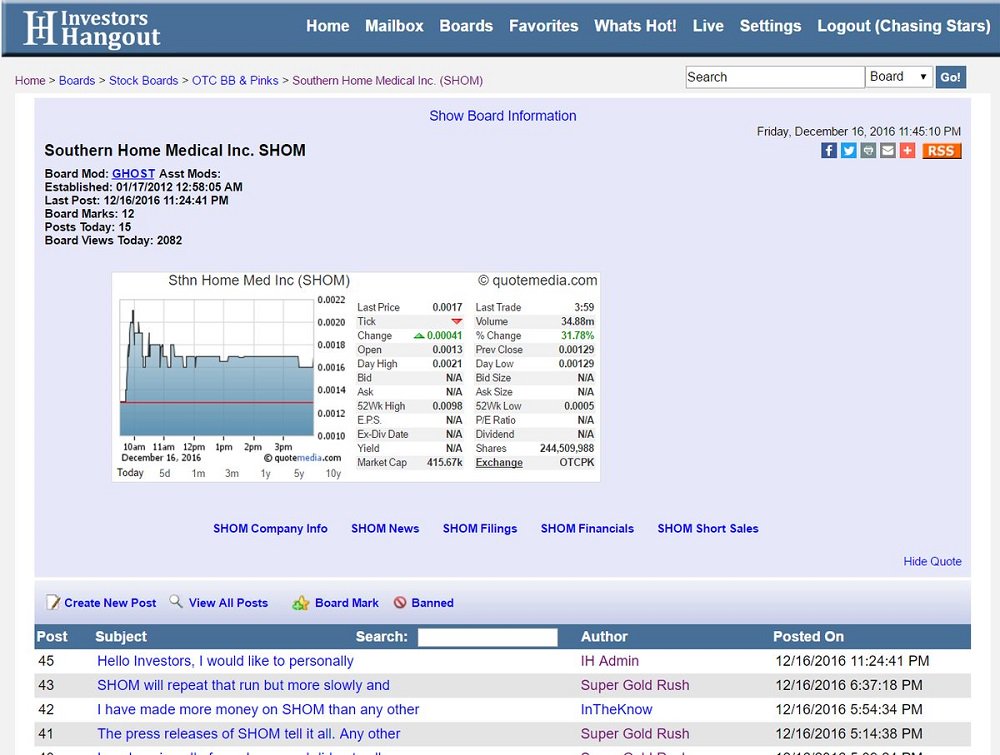Viewport: 1000px width, 755px height.
Task: Select the 10y chart range
Action: (x=334, y=473)
